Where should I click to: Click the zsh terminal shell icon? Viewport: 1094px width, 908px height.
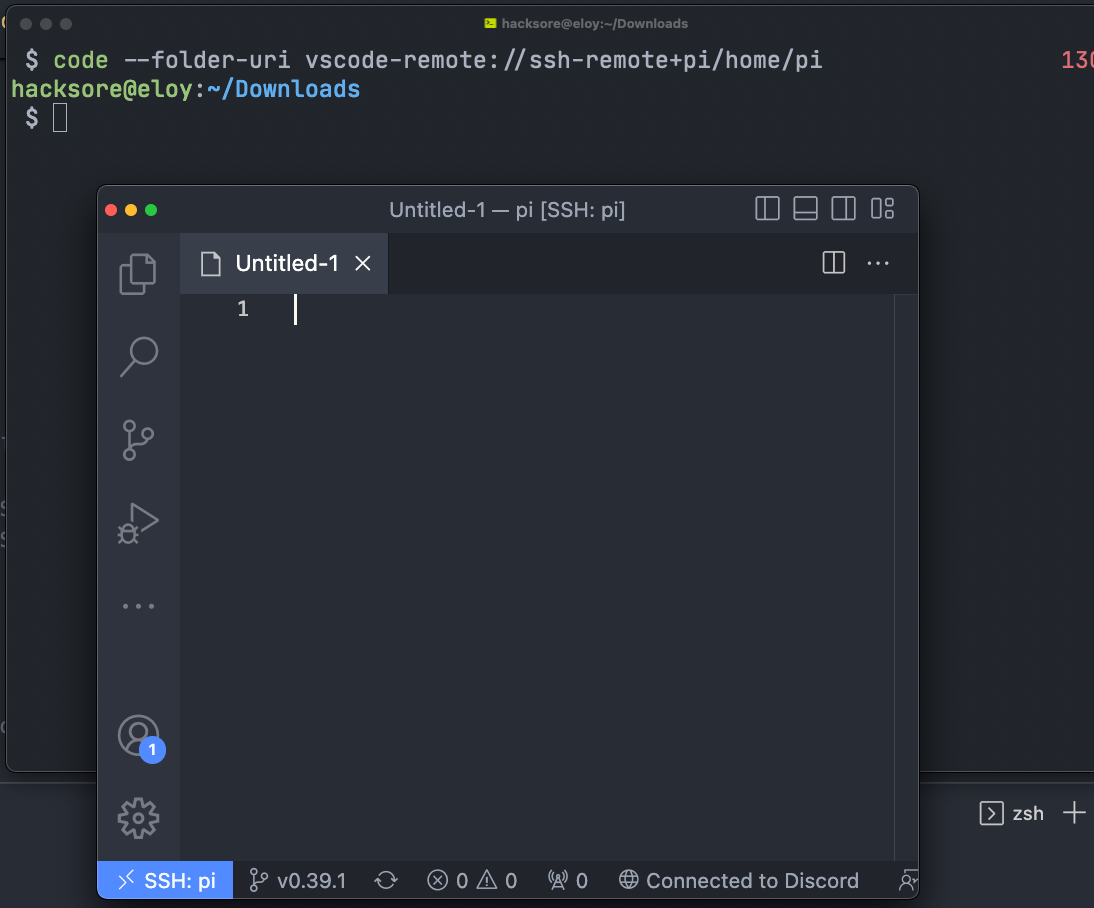point(991,813)
